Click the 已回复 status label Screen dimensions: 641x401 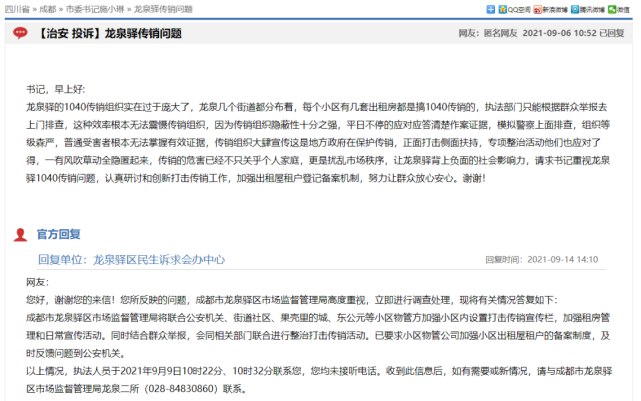point(612,33)
